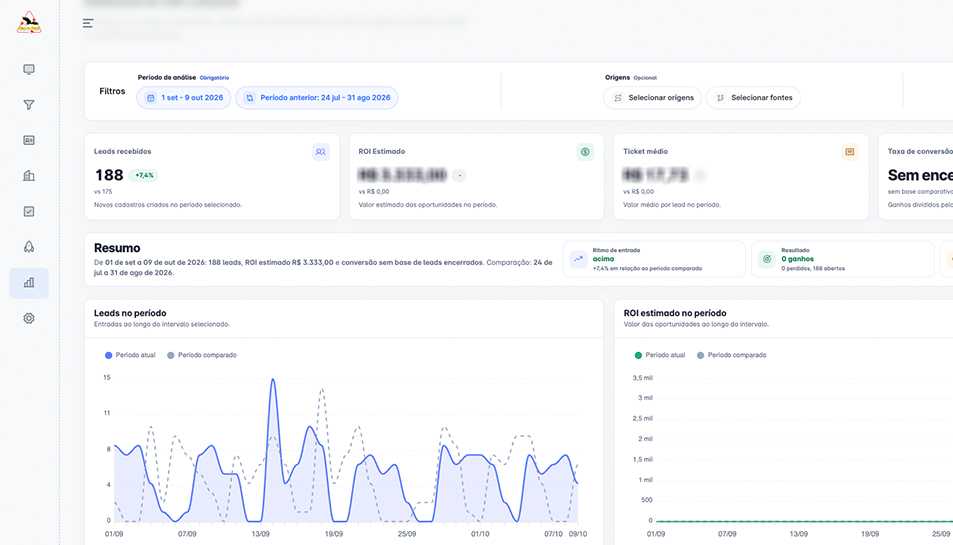953x545 pixels.
Task: Click the Ticket médio card title
Action: [x=645, y=151]
